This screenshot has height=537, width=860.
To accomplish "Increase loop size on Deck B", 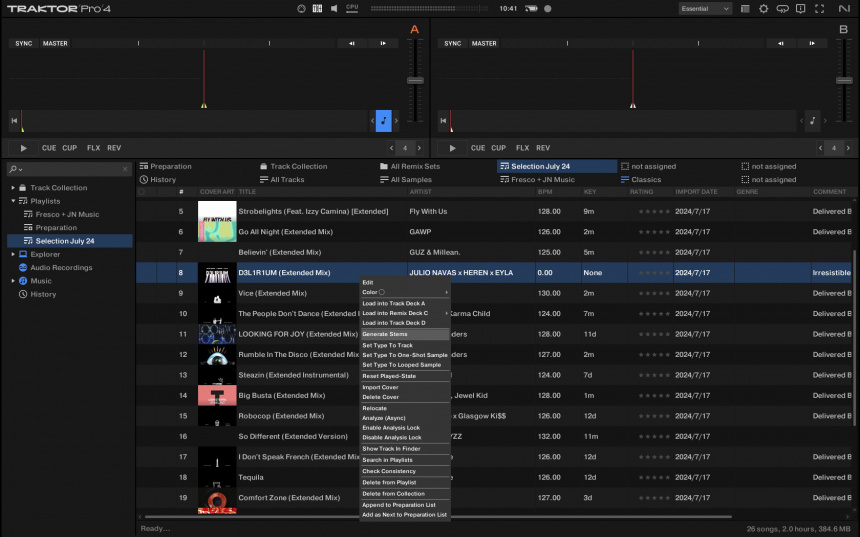I will click(x=848, y=148).
